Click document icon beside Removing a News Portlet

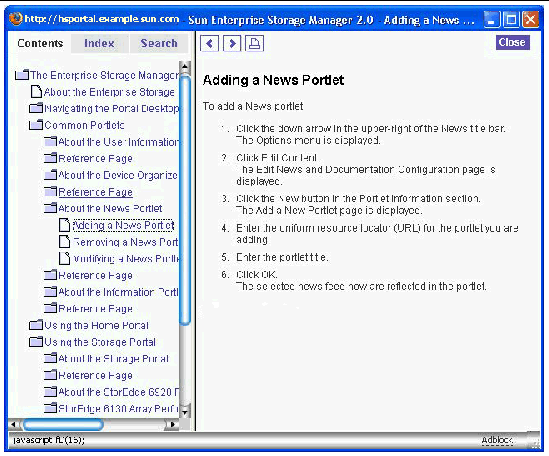tap(64, 242)
